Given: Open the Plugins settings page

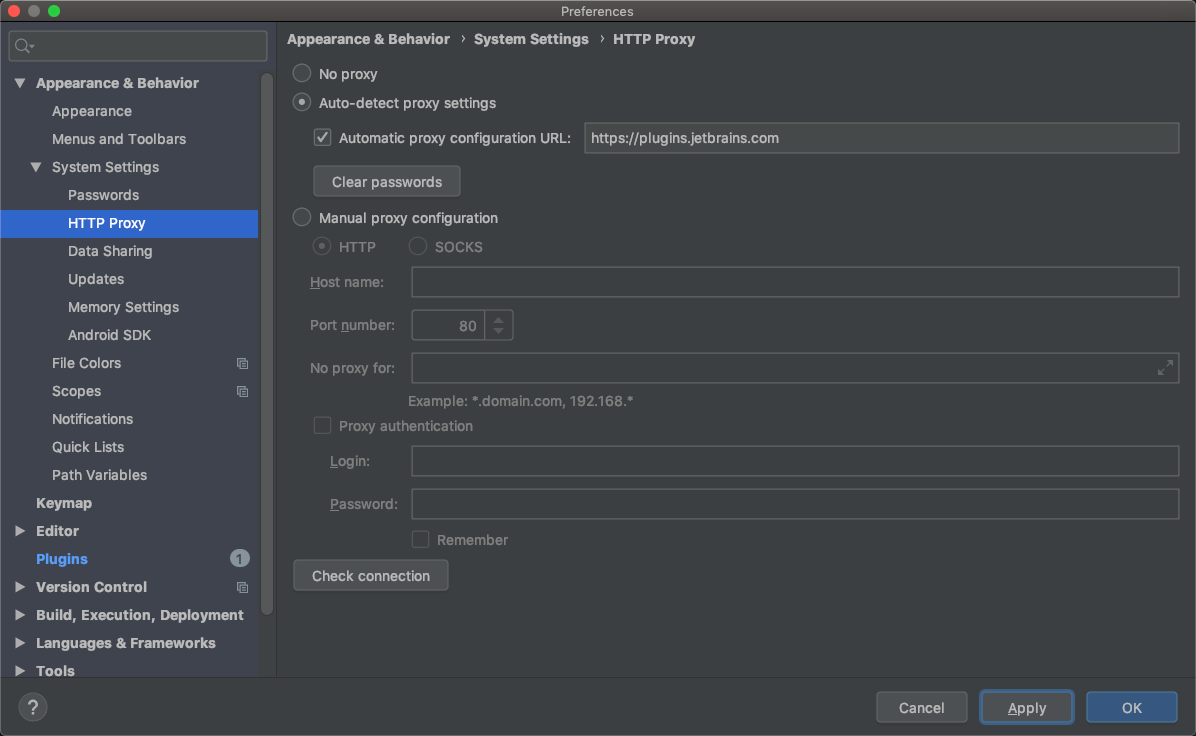Looking at the screenshot, I should pos(62,559).
